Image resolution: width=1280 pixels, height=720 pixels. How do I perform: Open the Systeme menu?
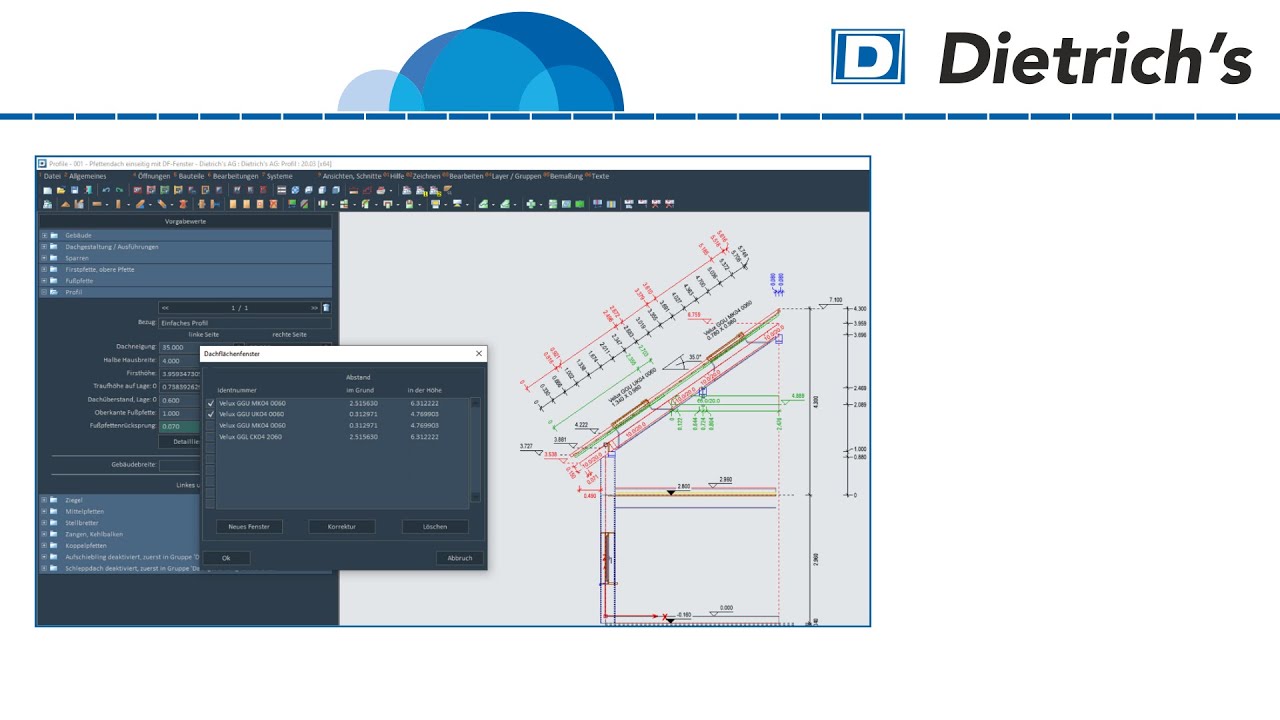279,176
